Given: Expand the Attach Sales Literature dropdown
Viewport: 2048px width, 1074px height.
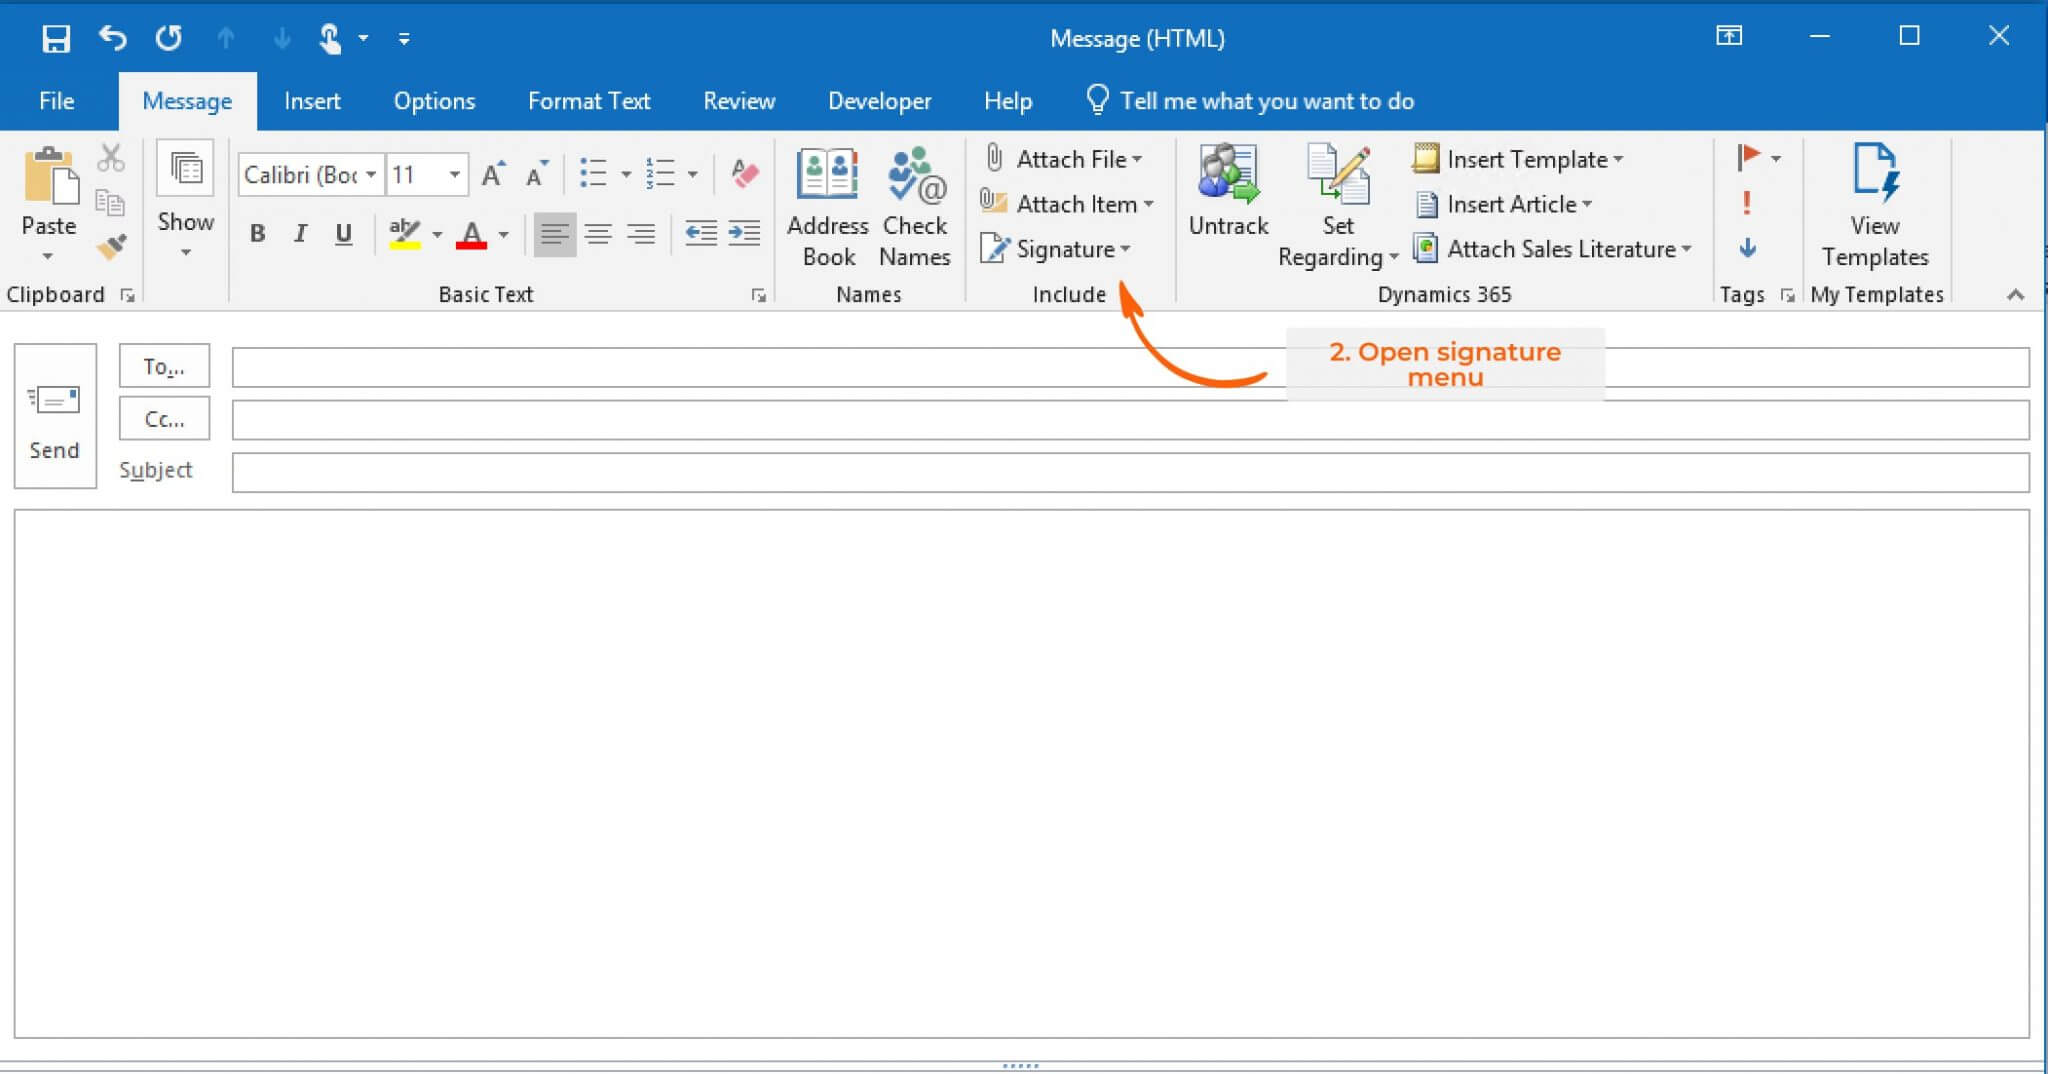Looking at the screenshot, I should 1687,249.
